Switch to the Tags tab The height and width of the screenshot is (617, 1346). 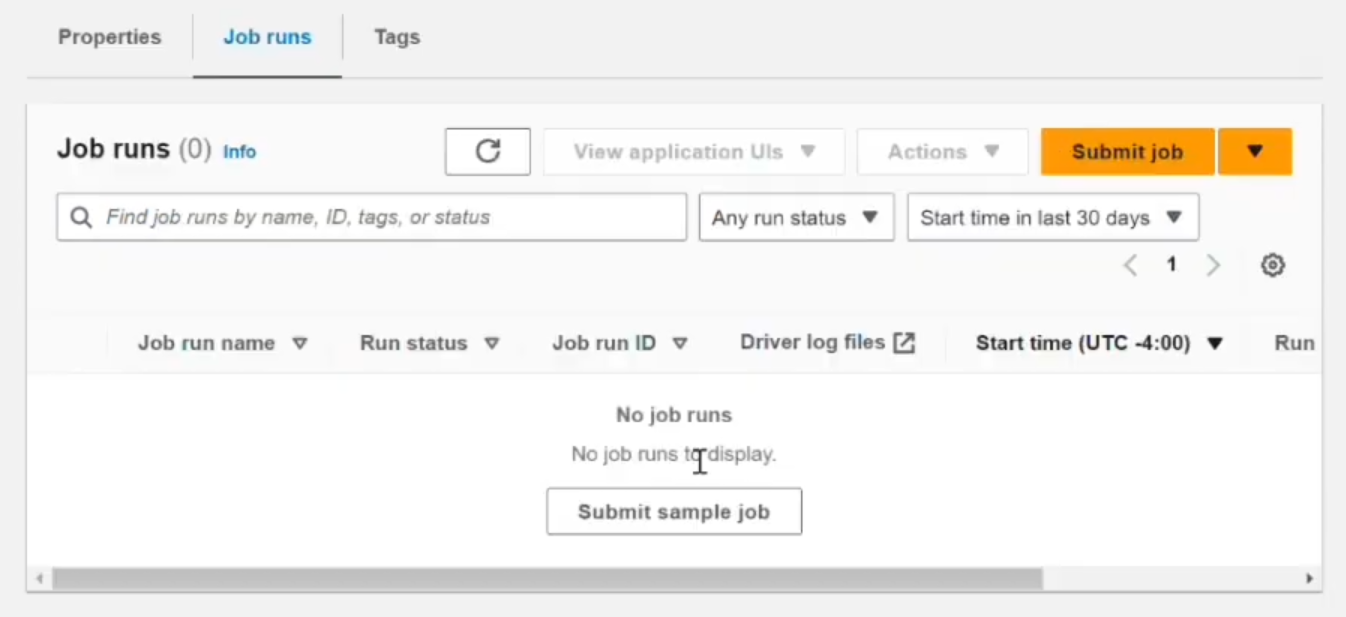[x=396, y=37]
